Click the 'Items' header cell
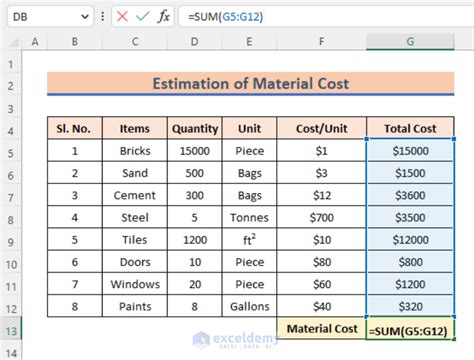 [x=135, y=128]
